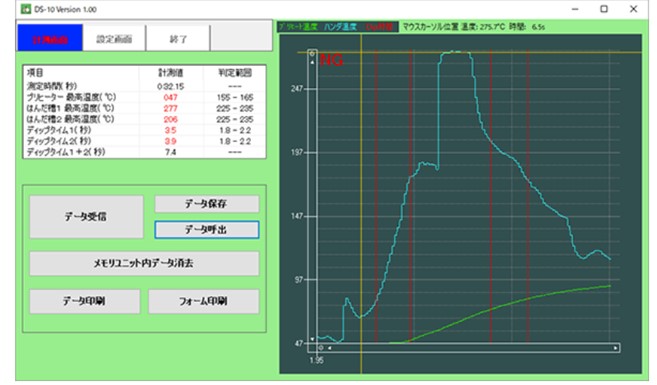Select the 計測画面 tab
Screen dimensions: 657x385
50,39
